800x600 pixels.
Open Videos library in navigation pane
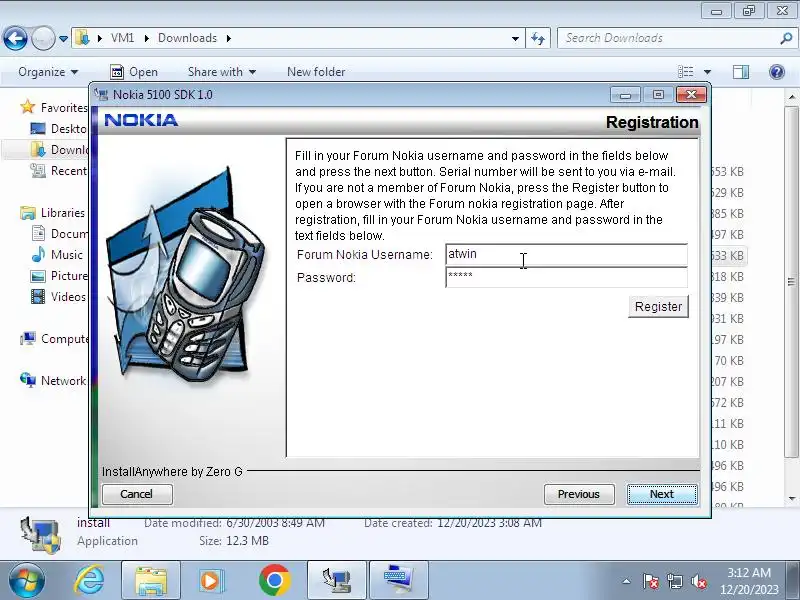coord(58,296)
